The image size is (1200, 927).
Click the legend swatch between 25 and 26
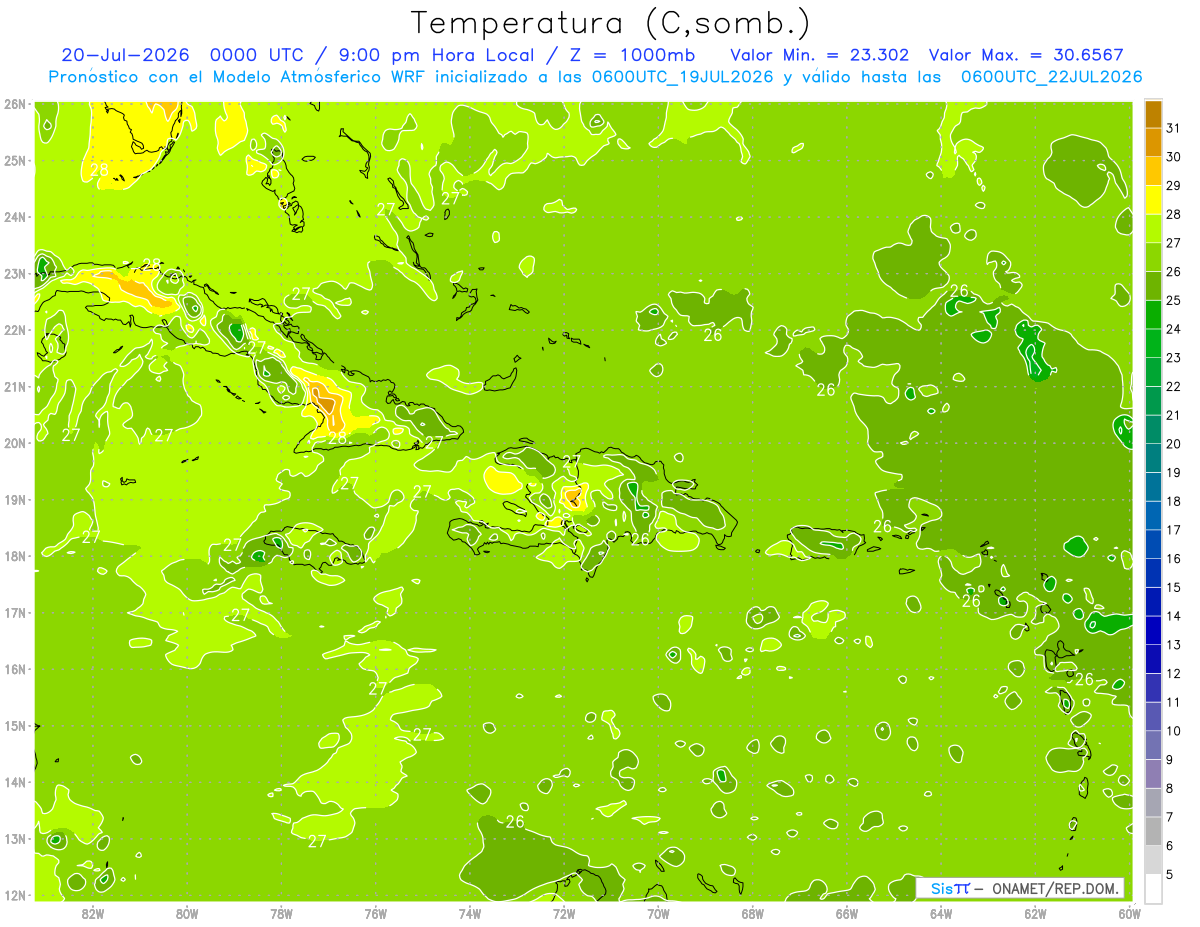pos(1153,286)
